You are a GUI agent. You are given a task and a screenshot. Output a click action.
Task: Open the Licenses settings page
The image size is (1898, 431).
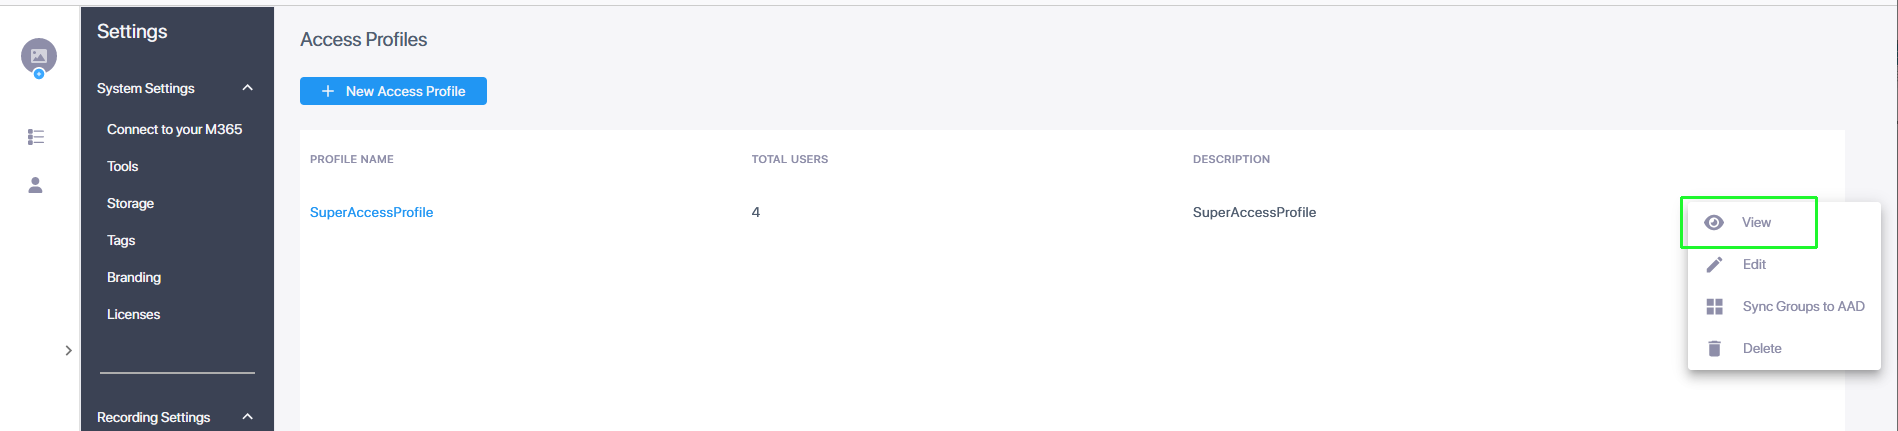pos(134,314)
